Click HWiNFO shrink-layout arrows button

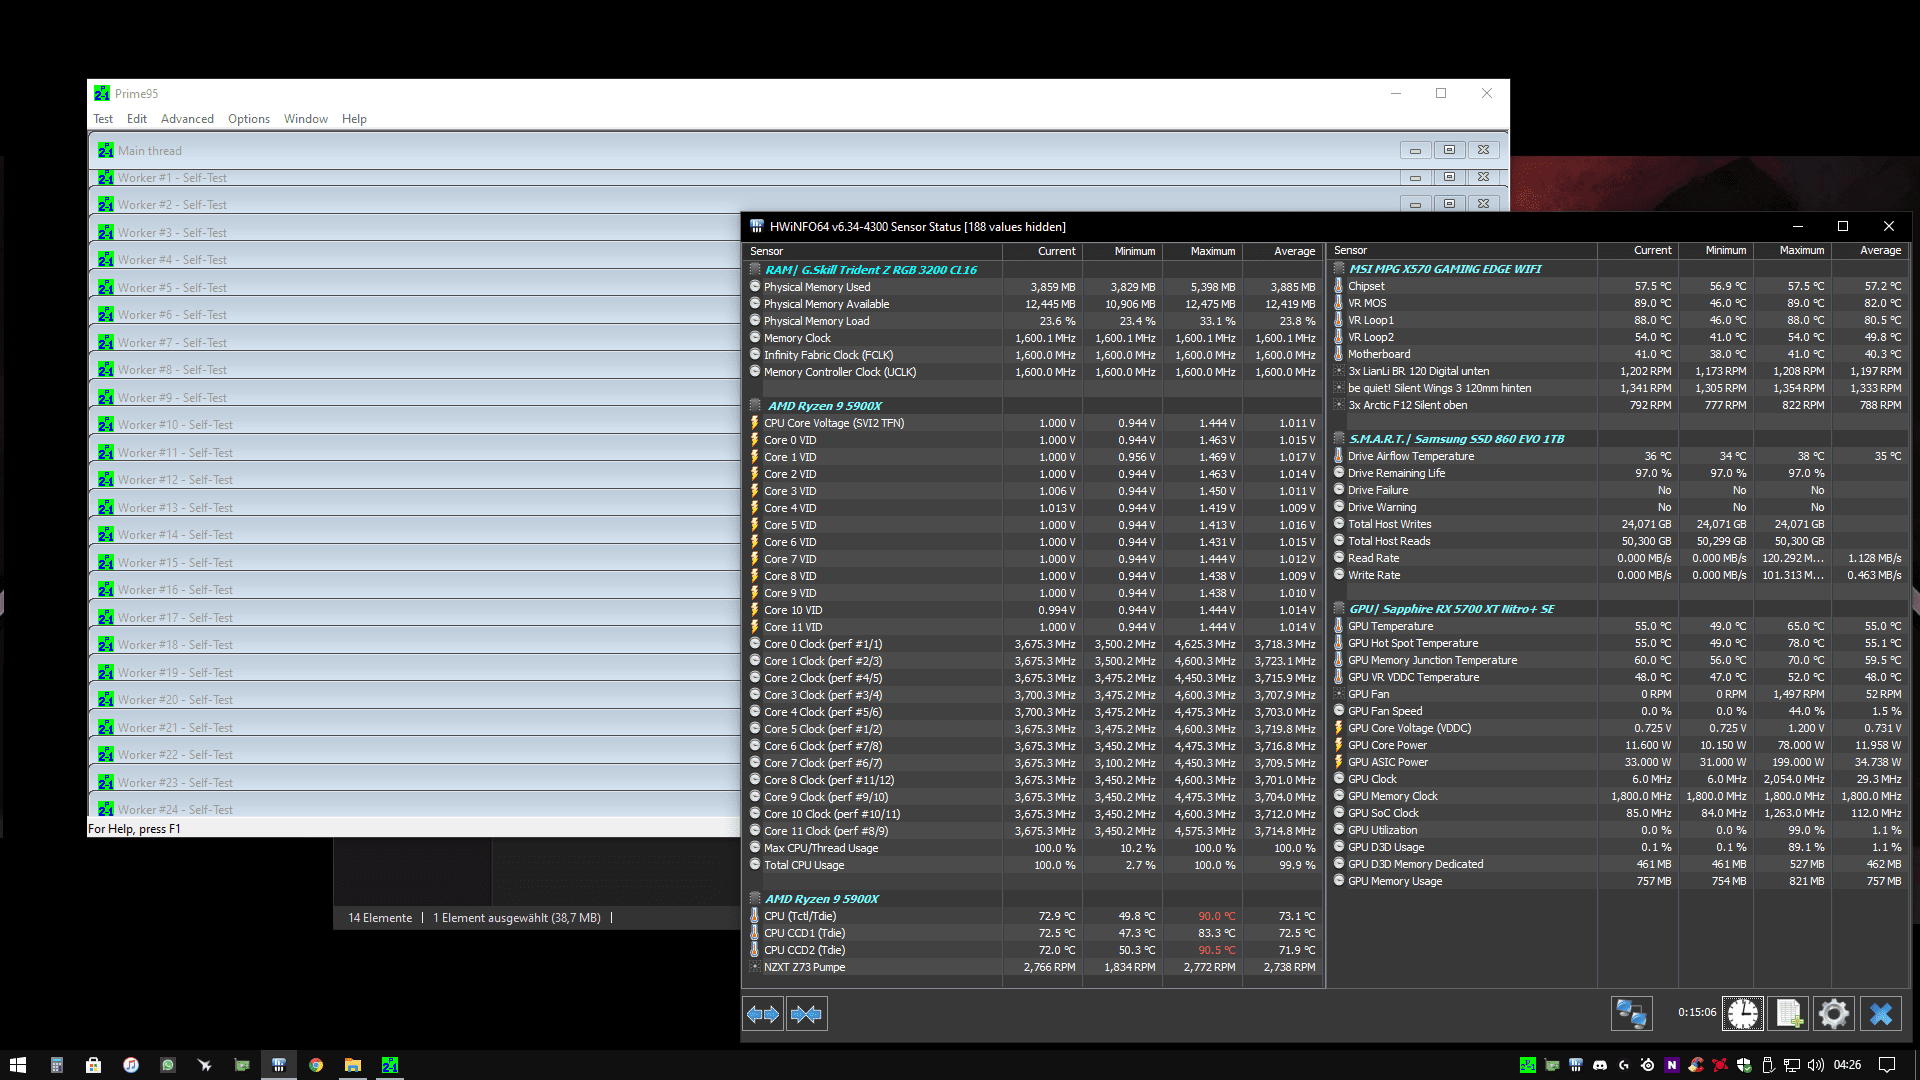tap(806, 1014)
